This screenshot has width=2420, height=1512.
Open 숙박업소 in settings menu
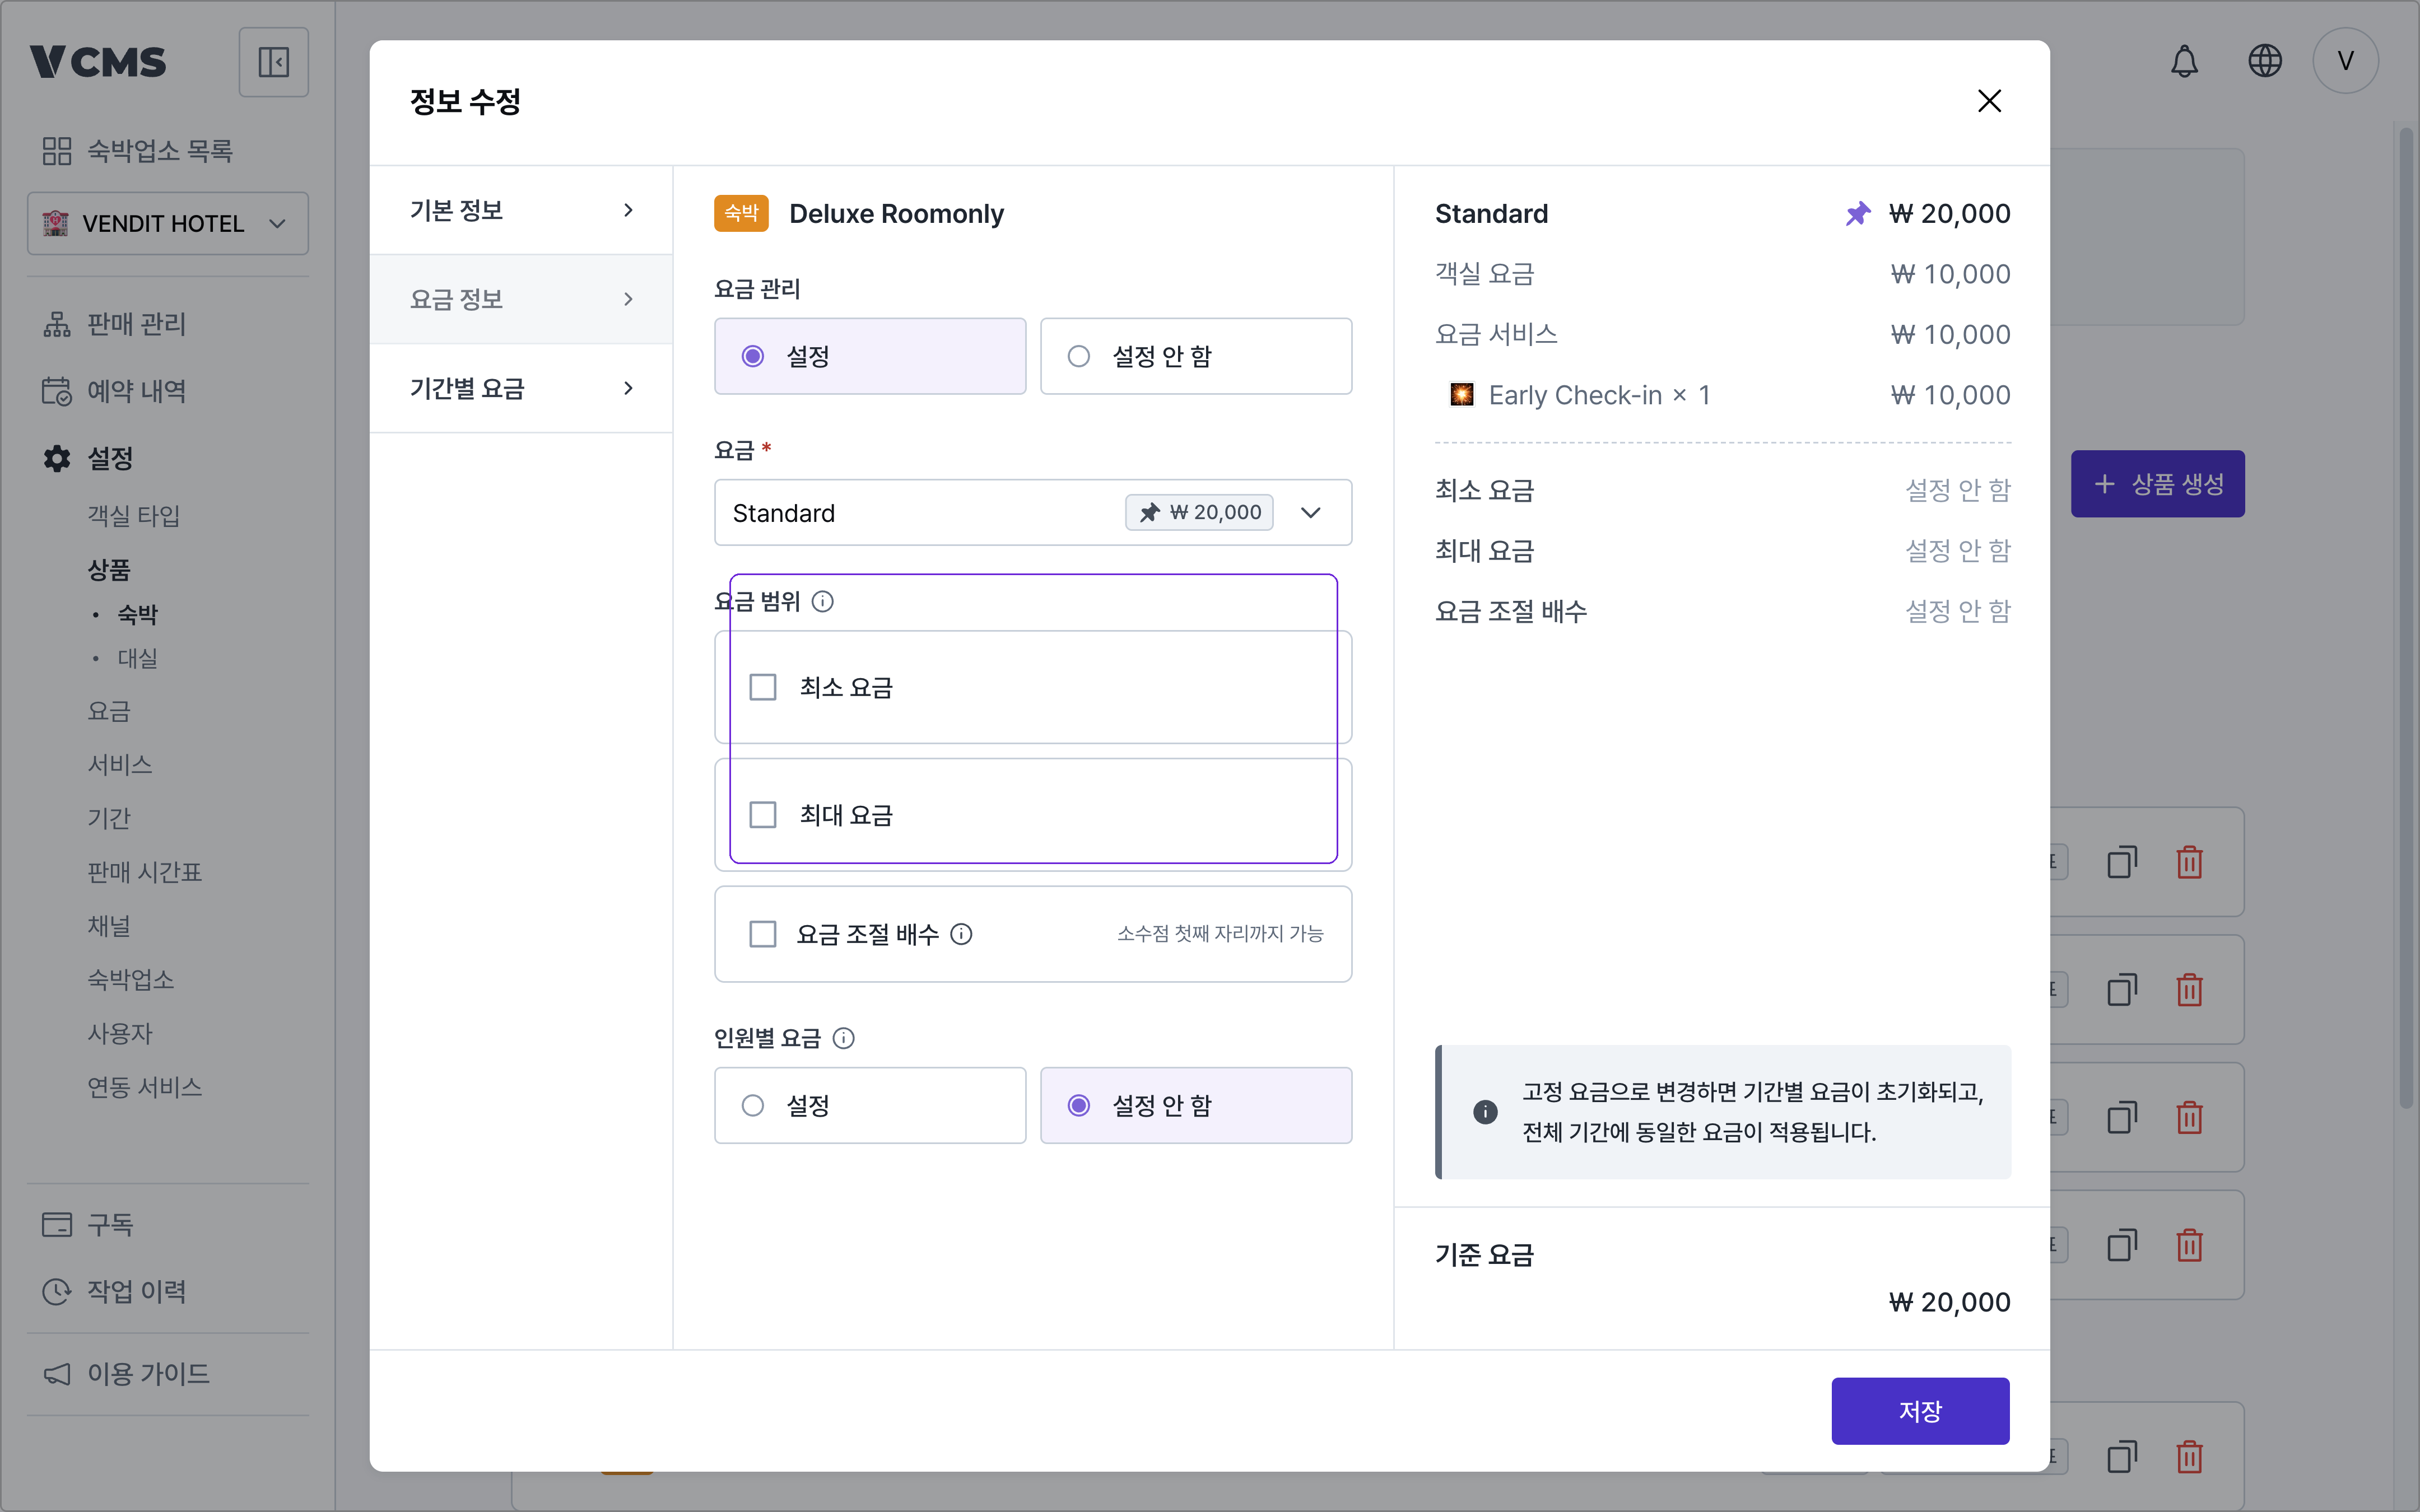pos(131,979)
